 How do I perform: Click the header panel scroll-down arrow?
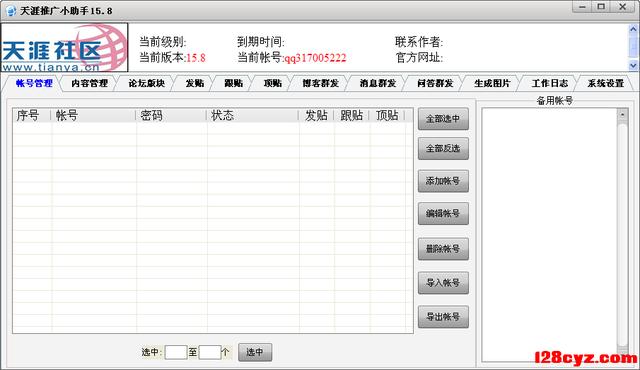coord(633,65)
